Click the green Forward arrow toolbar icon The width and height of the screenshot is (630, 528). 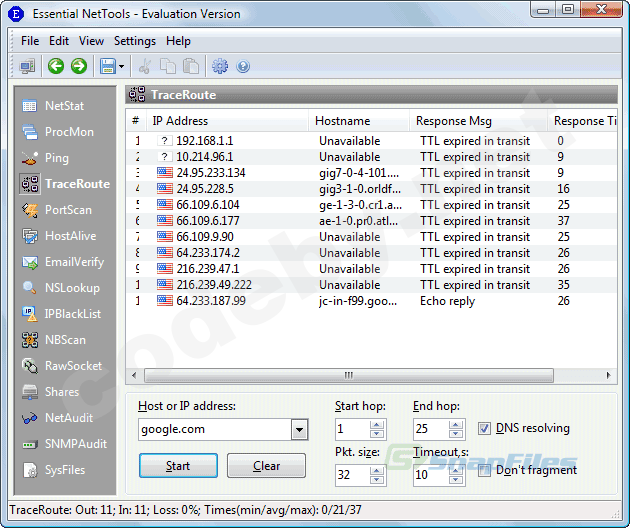79,66
